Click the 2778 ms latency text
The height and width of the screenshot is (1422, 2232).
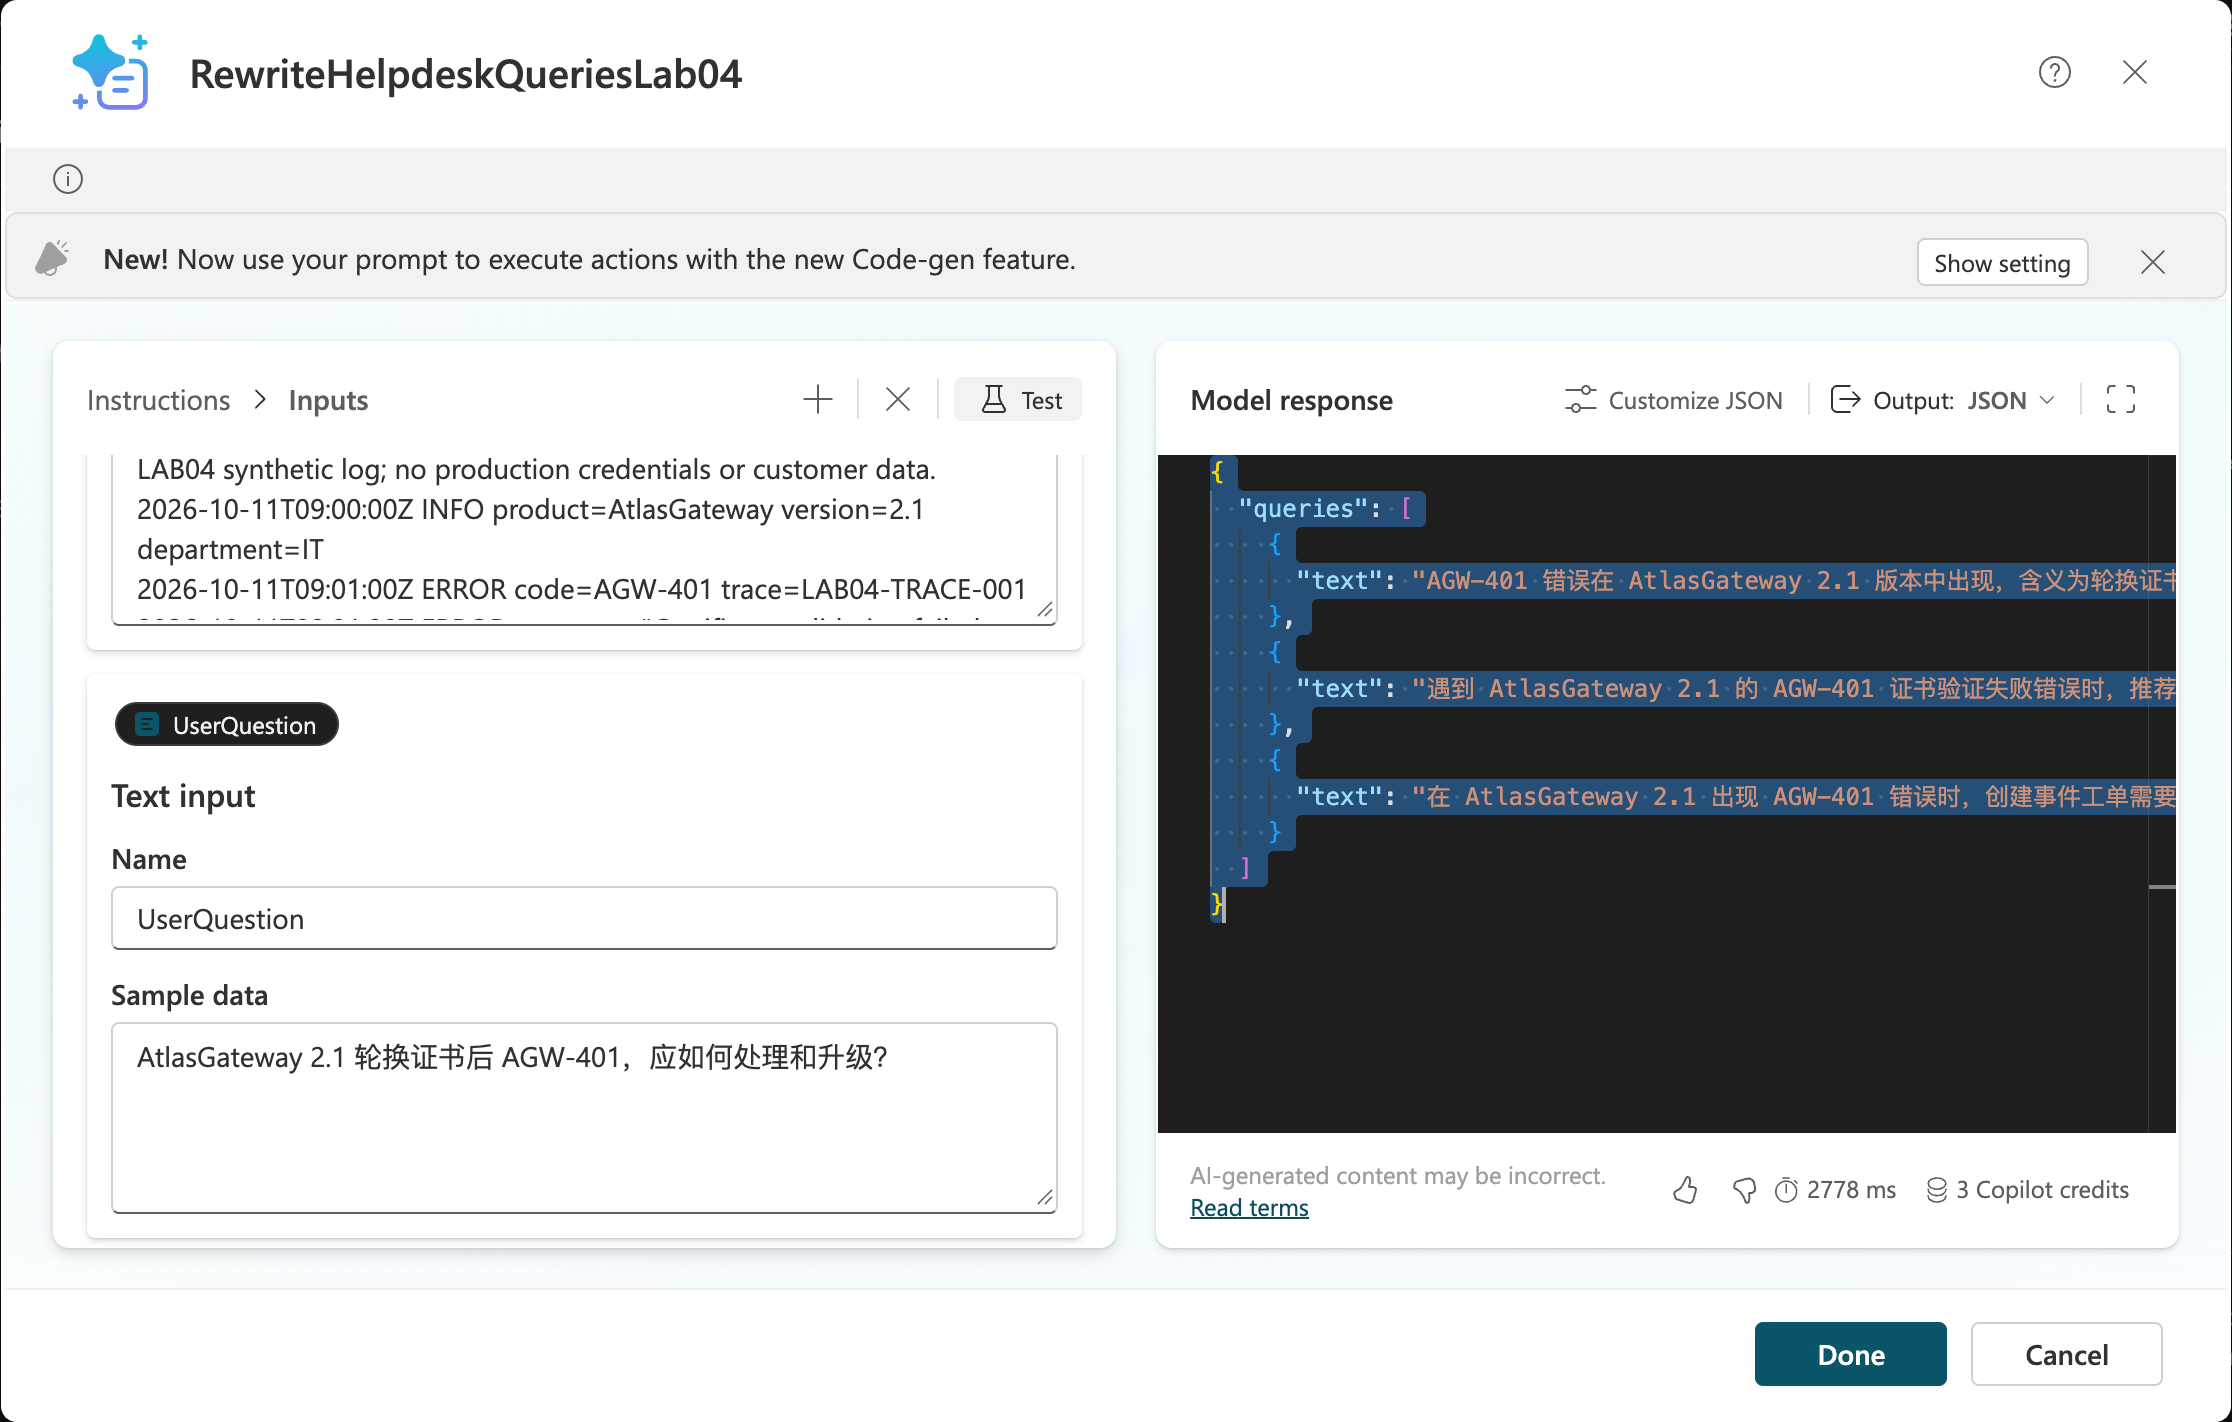click(1851, 1190)
